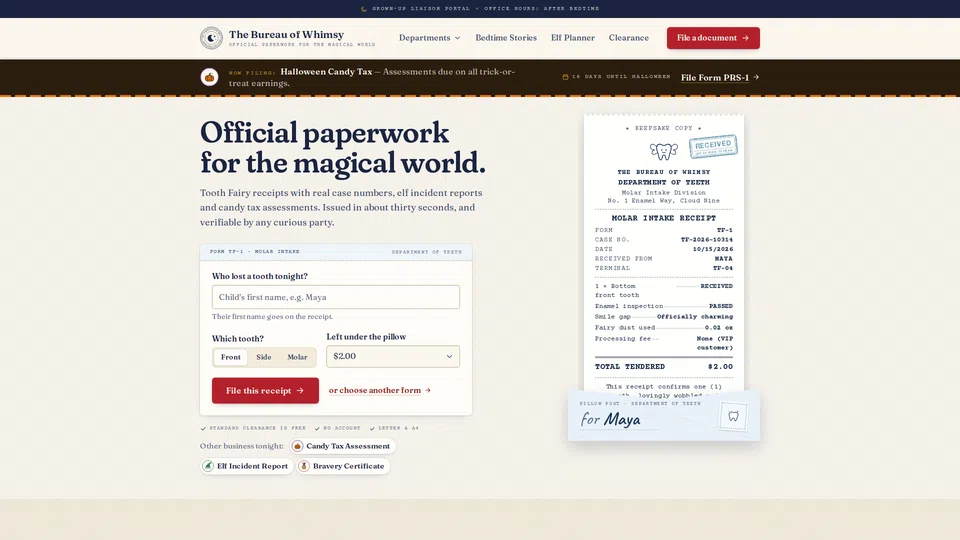Go to Clearance page
The image size is (960, 540).
(629, 38)
